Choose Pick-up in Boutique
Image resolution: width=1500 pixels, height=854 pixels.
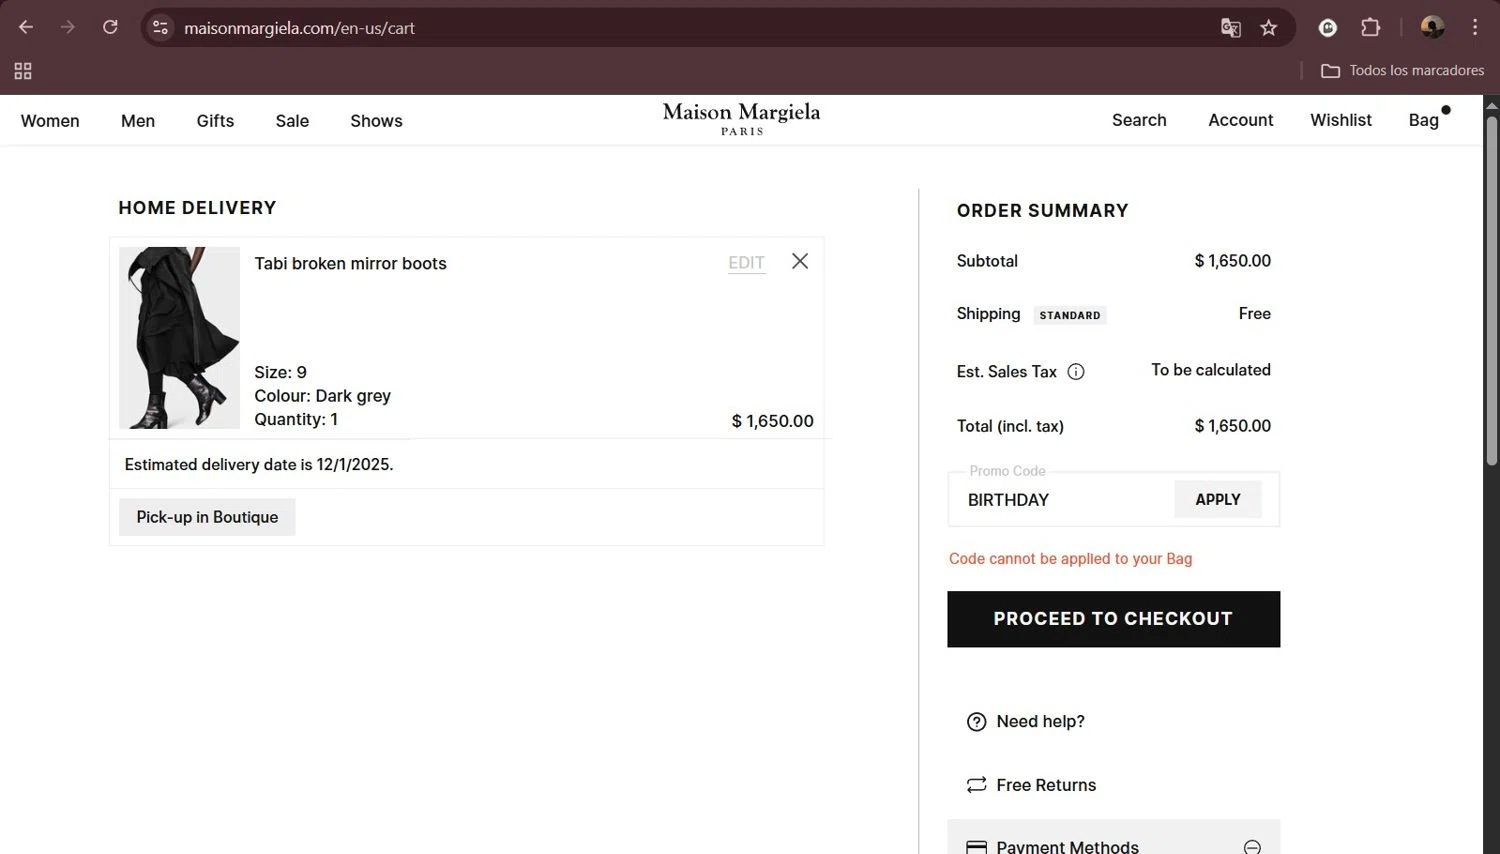coord(207,517)
